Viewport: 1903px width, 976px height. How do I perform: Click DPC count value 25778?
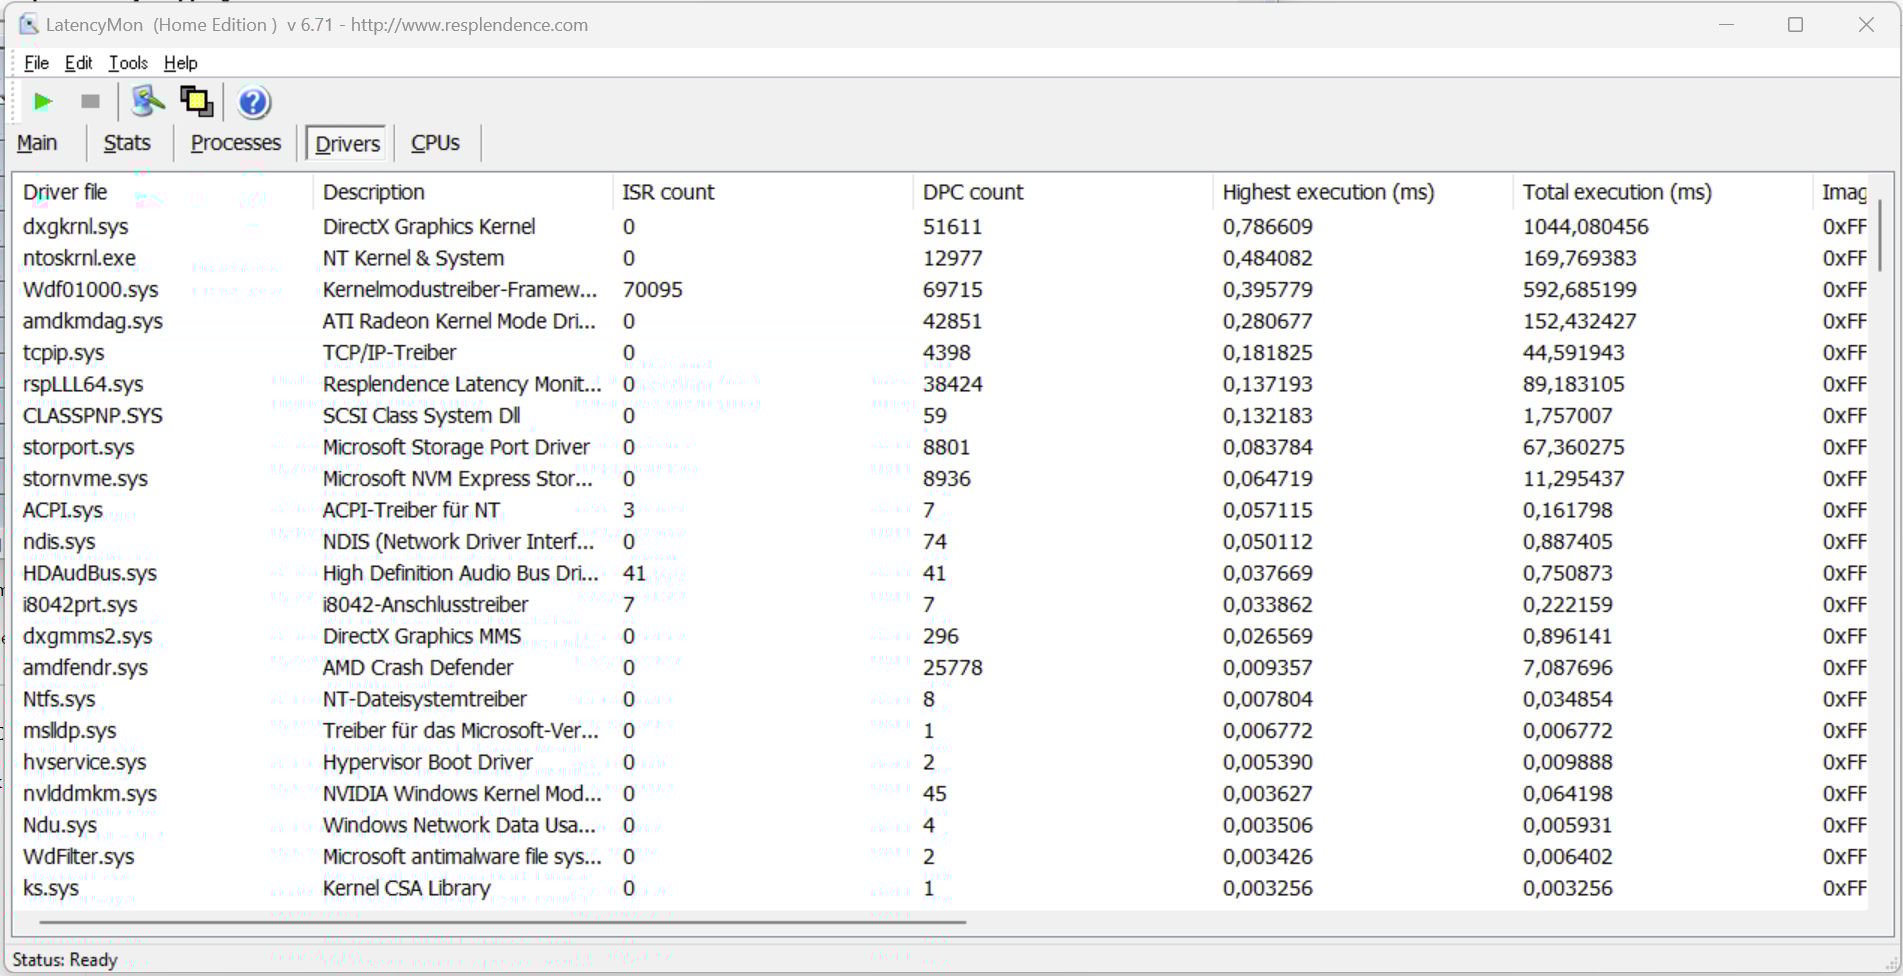(952, 668)
